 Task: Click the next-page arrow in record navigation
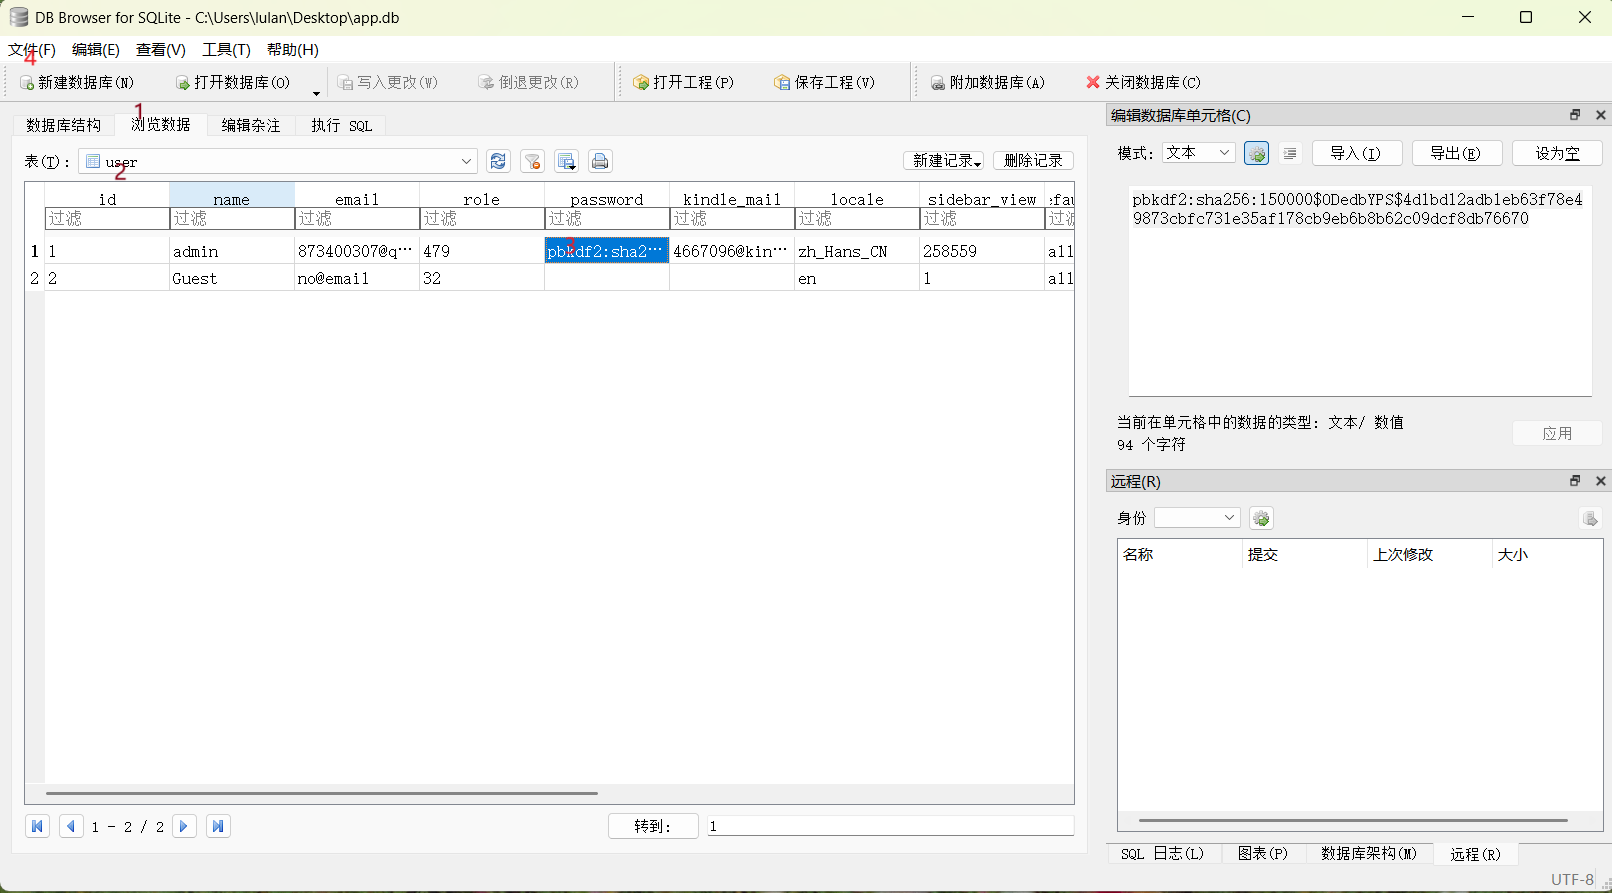point(184,826)
